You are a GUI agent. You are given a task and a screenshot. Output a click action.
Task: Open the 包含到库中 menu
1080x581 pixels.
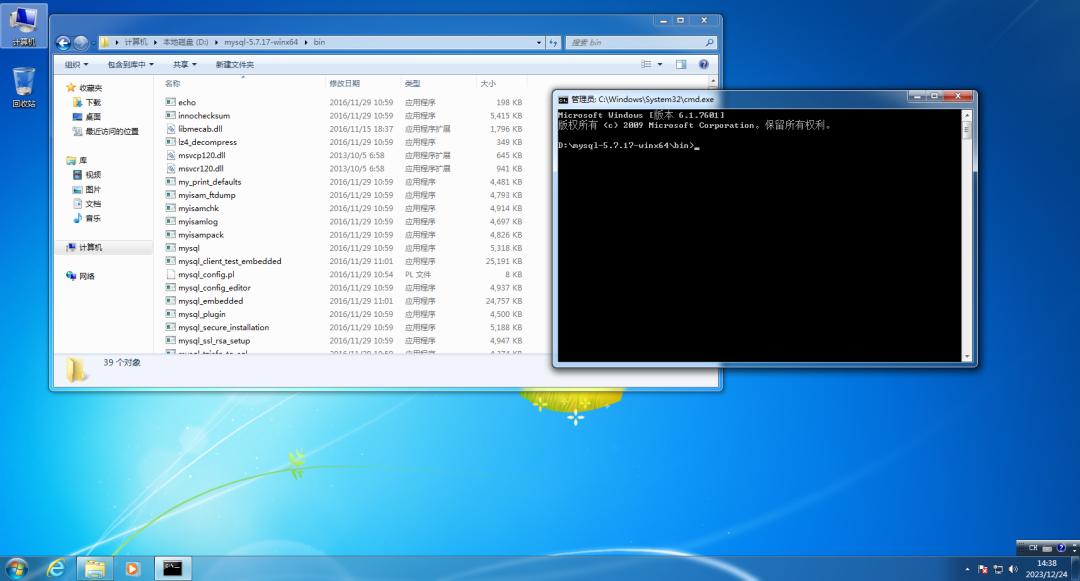pyautogui.click(x=130, y=65)
